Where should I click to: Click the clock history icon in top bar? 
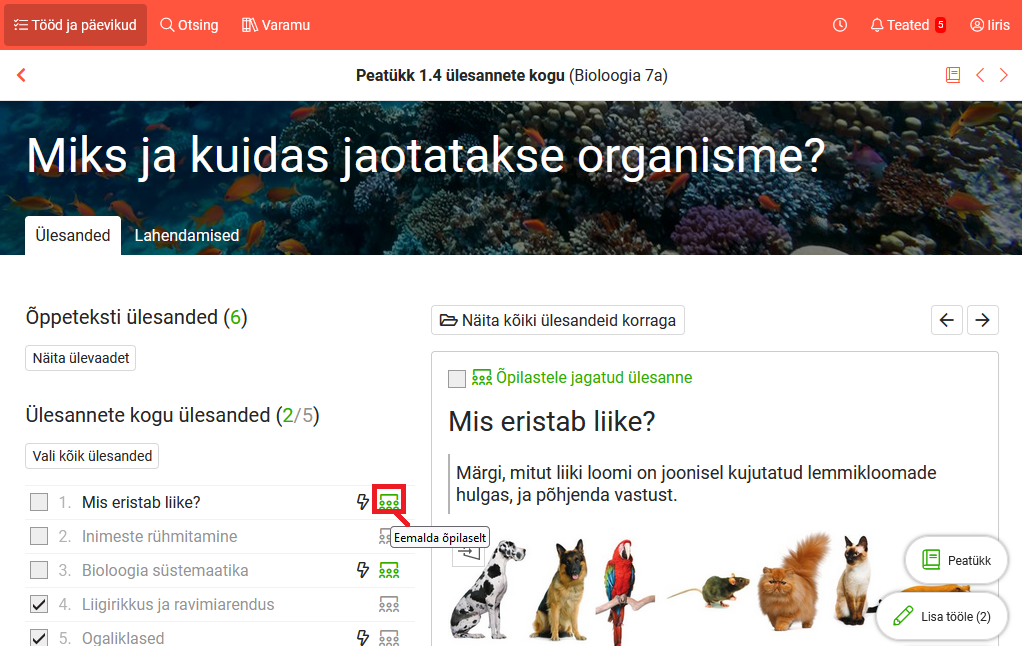coord(840,25)
